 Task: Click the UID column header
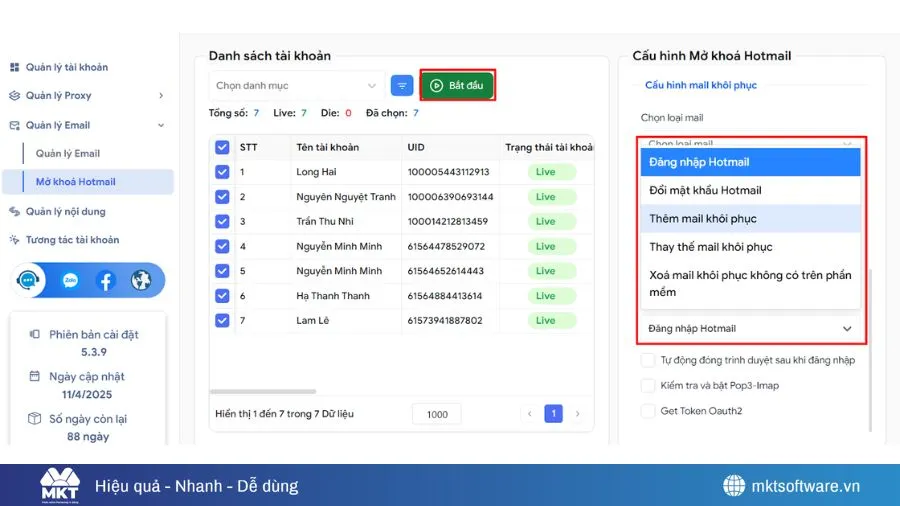coord(416,147)
